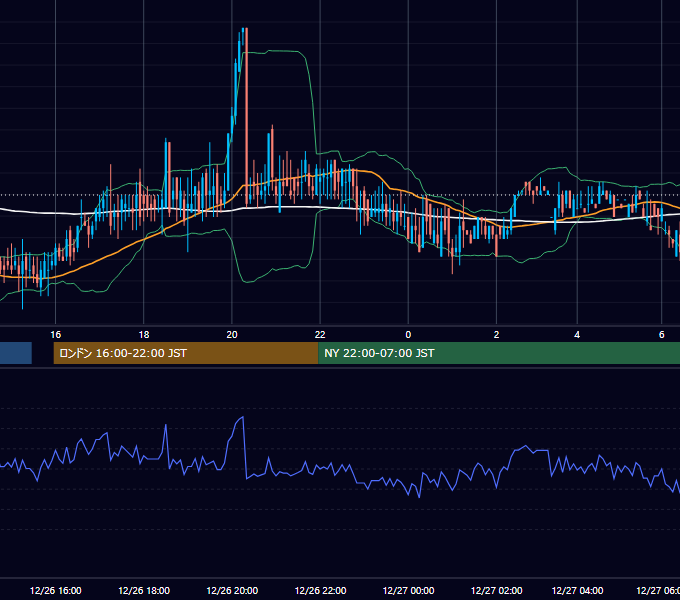Click the 12/26 20:00 time label
Image resolution: width=680 pixels, height=600 pixels.
click(232, 590)
